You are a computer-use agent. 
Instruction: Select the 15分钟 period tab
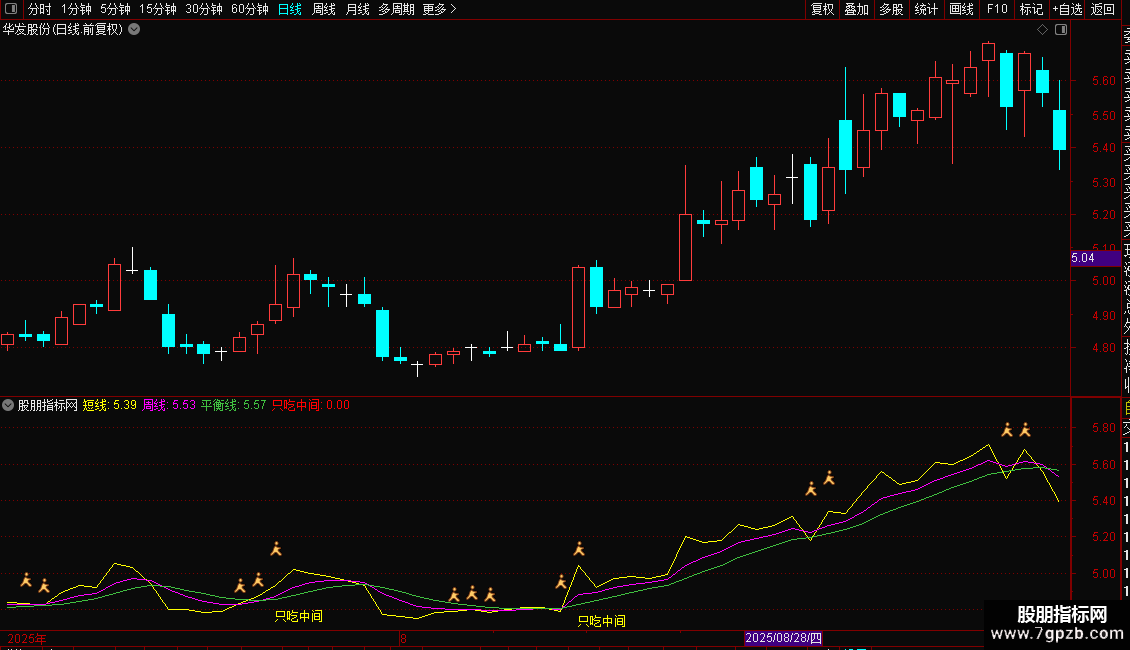158,9
